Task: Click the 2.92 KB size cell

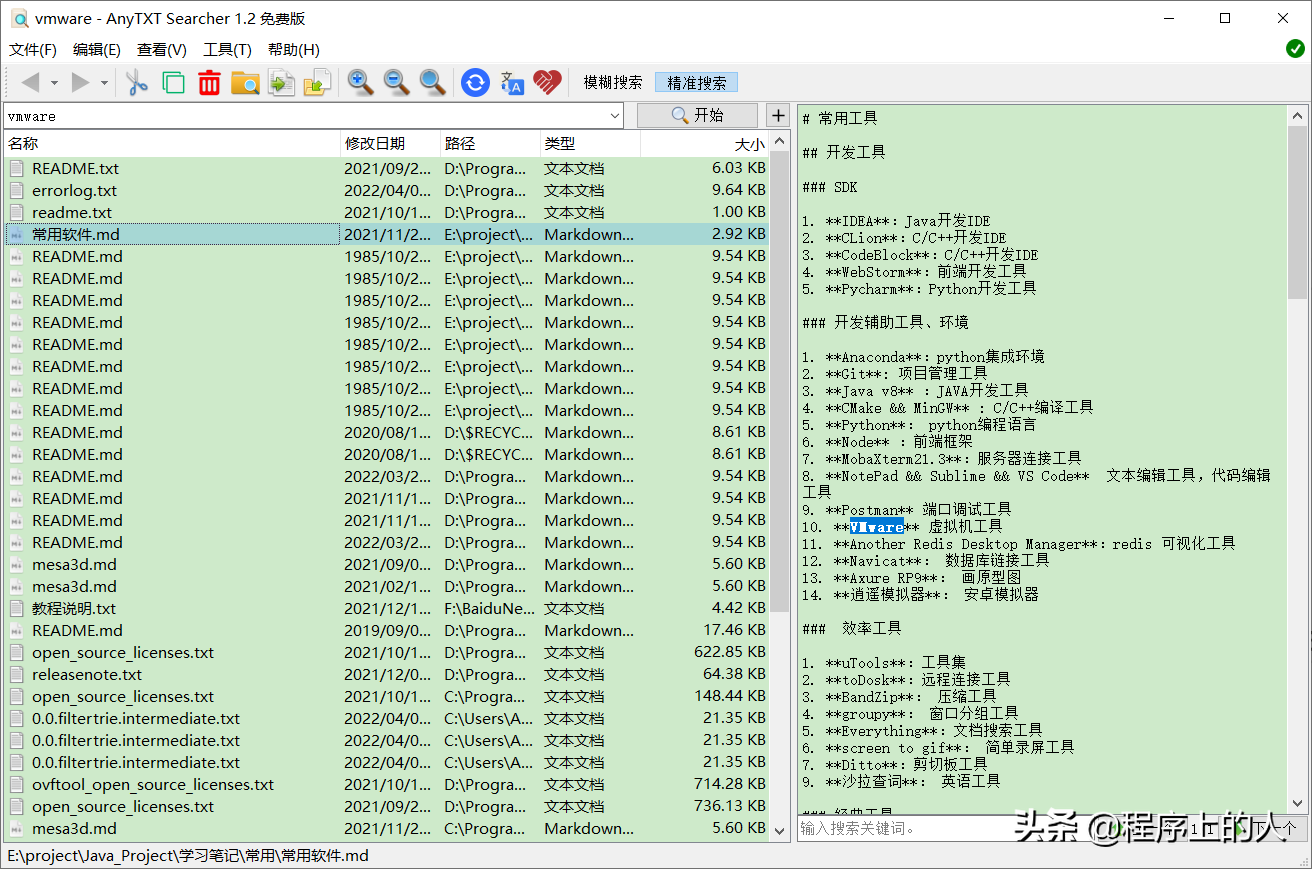Action: (739, 234)
